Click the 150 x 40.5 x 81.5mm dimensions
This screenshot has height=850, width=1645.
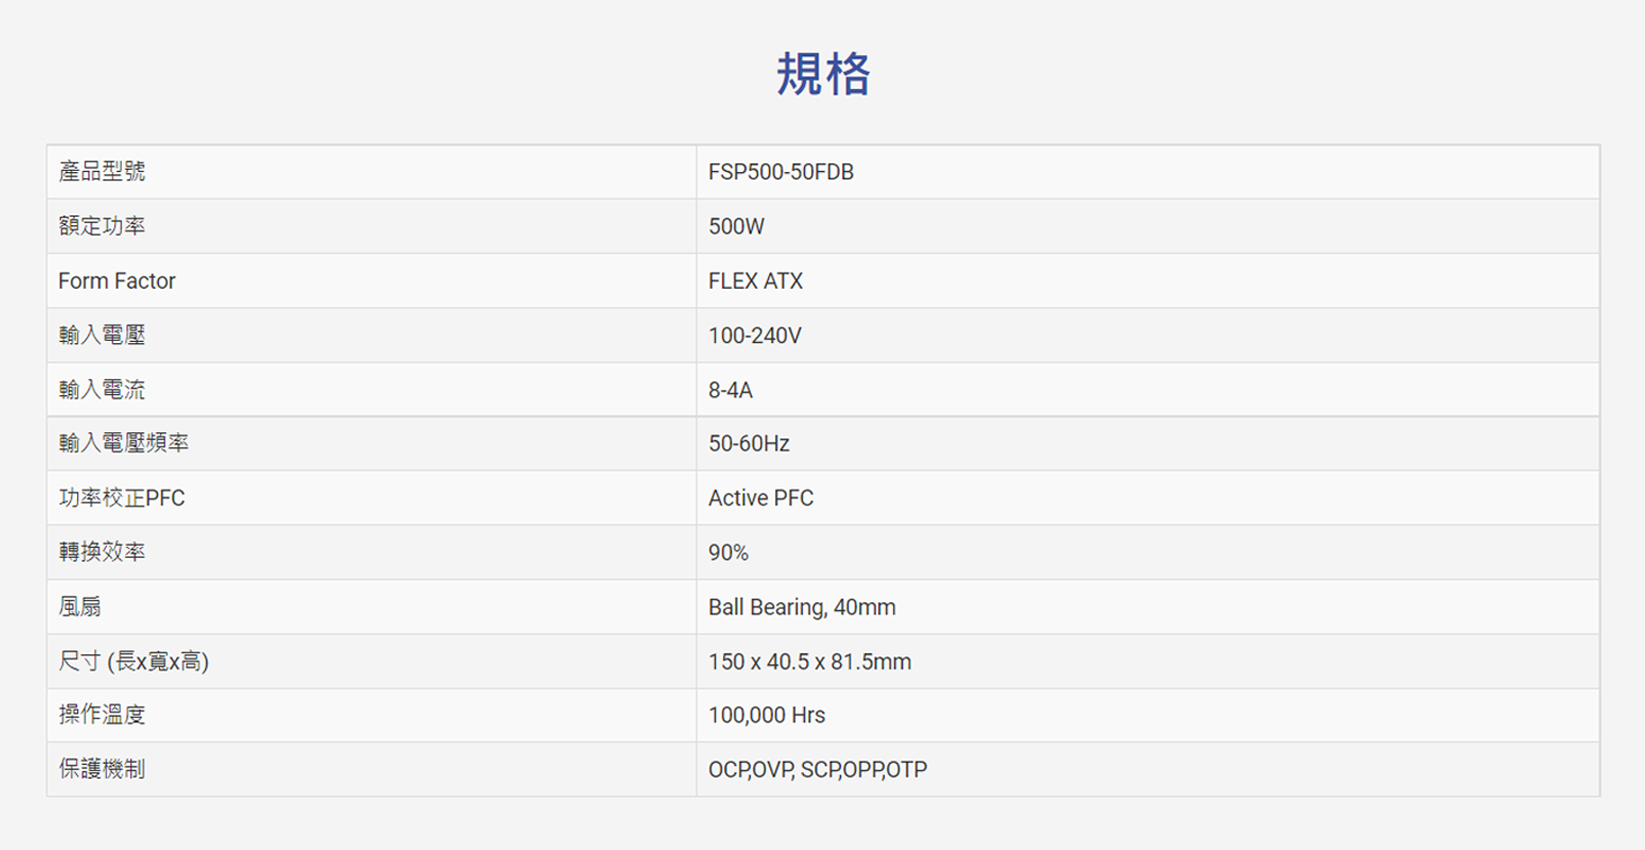[x=809, y=662]
